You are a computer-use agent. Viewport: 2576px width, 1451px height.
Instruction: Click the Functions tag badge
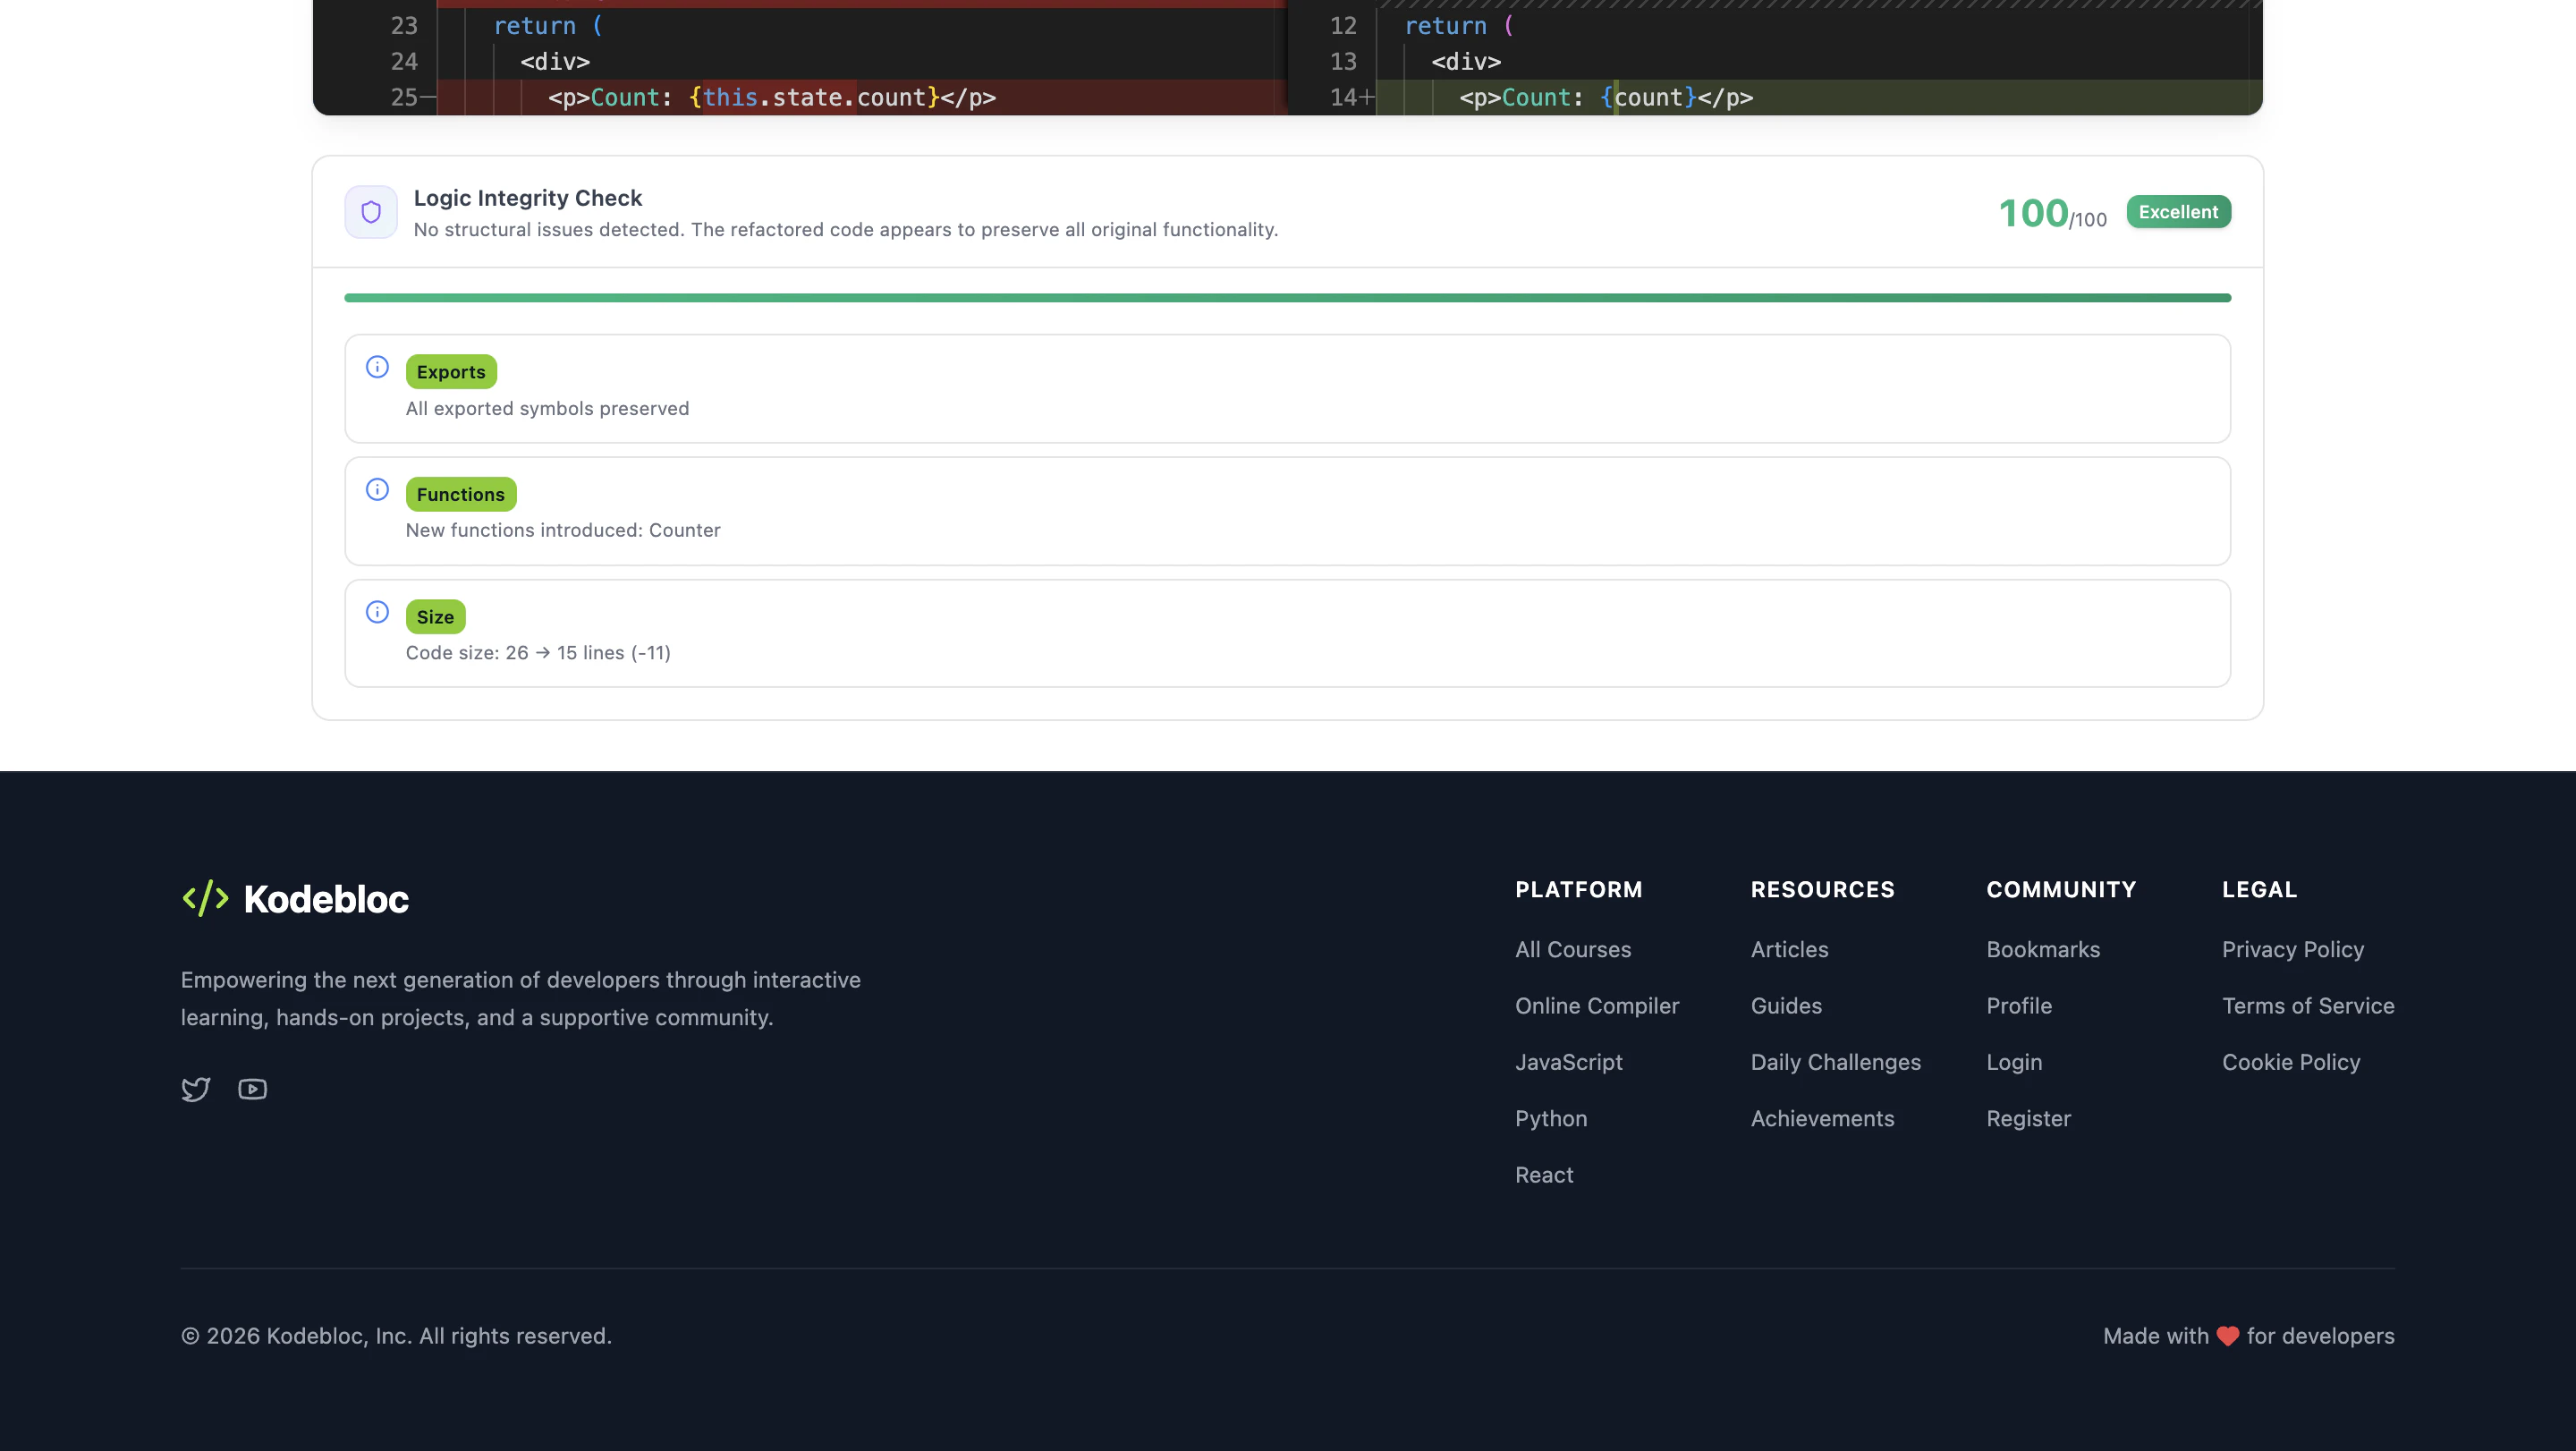coord(461,494)
